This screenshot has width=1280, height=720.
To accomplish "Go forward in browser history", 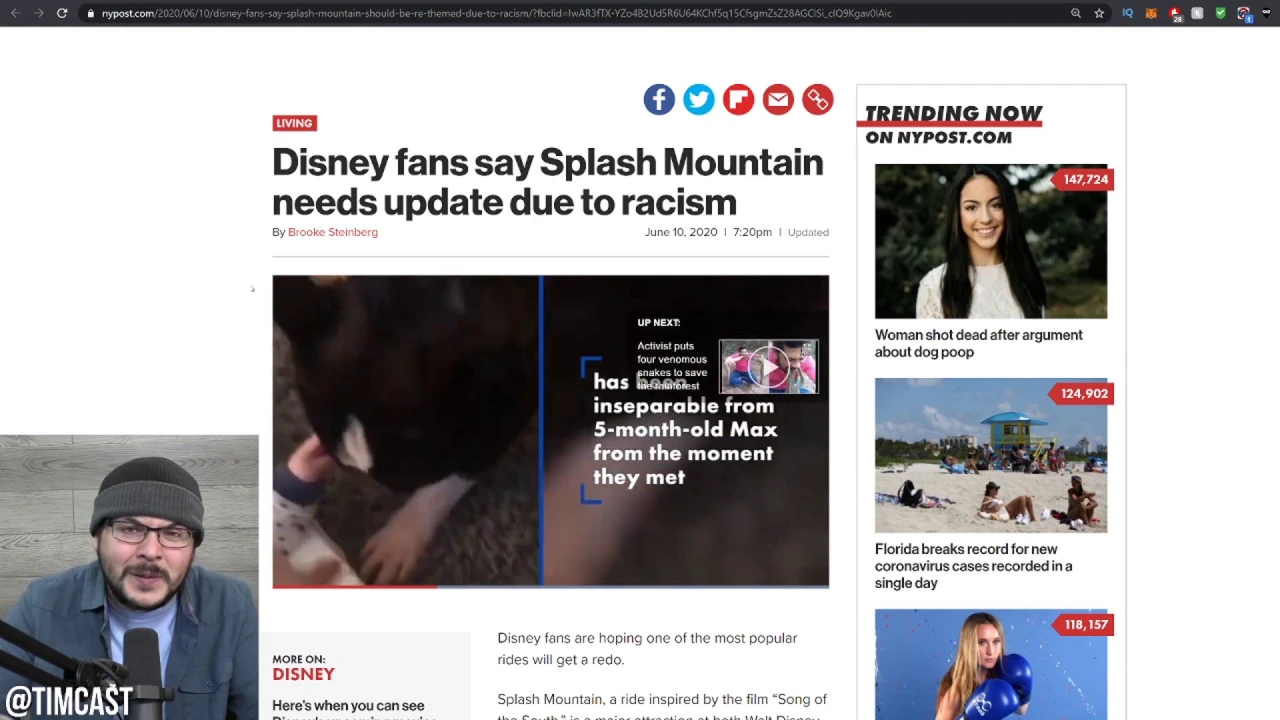I will (38, 13).
